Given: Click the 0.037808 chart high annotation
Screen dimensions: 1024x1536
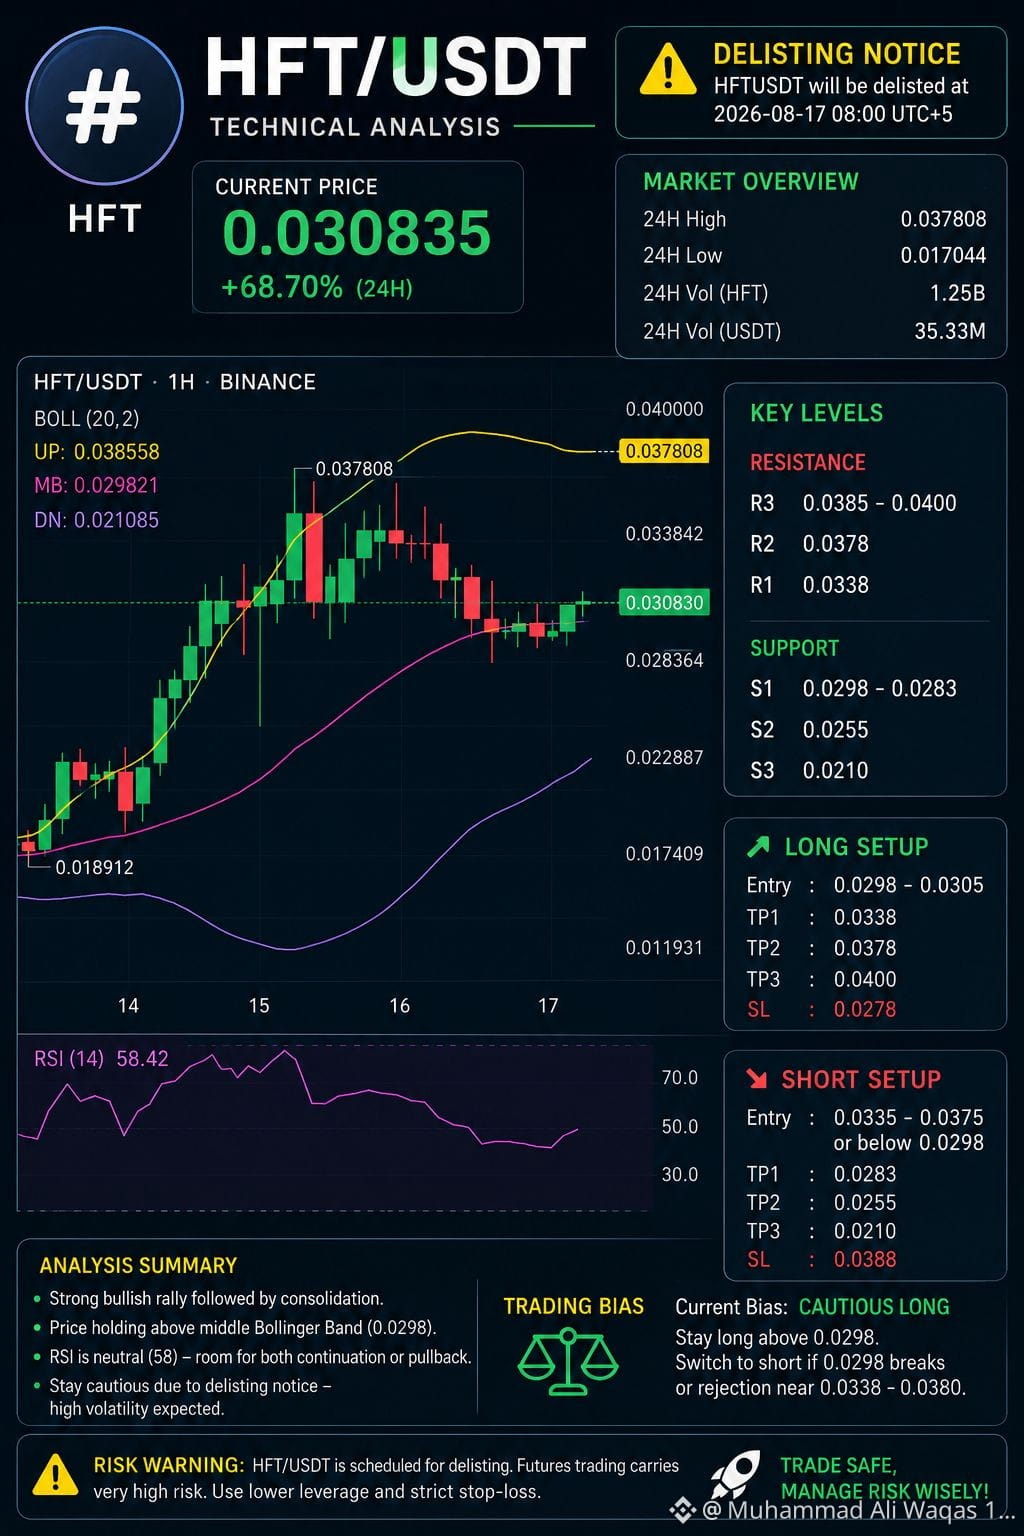Looking at the screenshot, I should [354, 468].
